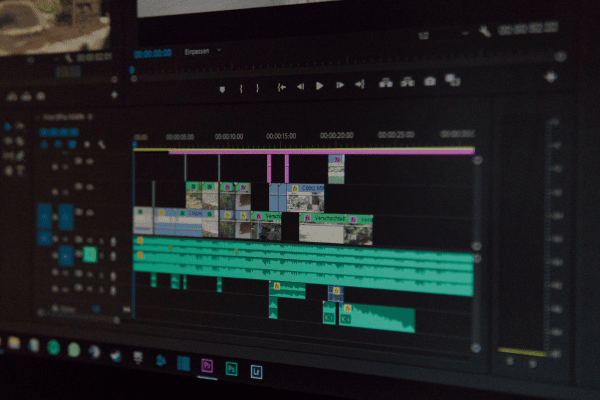The height and width of the screenshot is (400, 600).
Task: Select the large green audio waveform clip
Action: click(378, 320)
